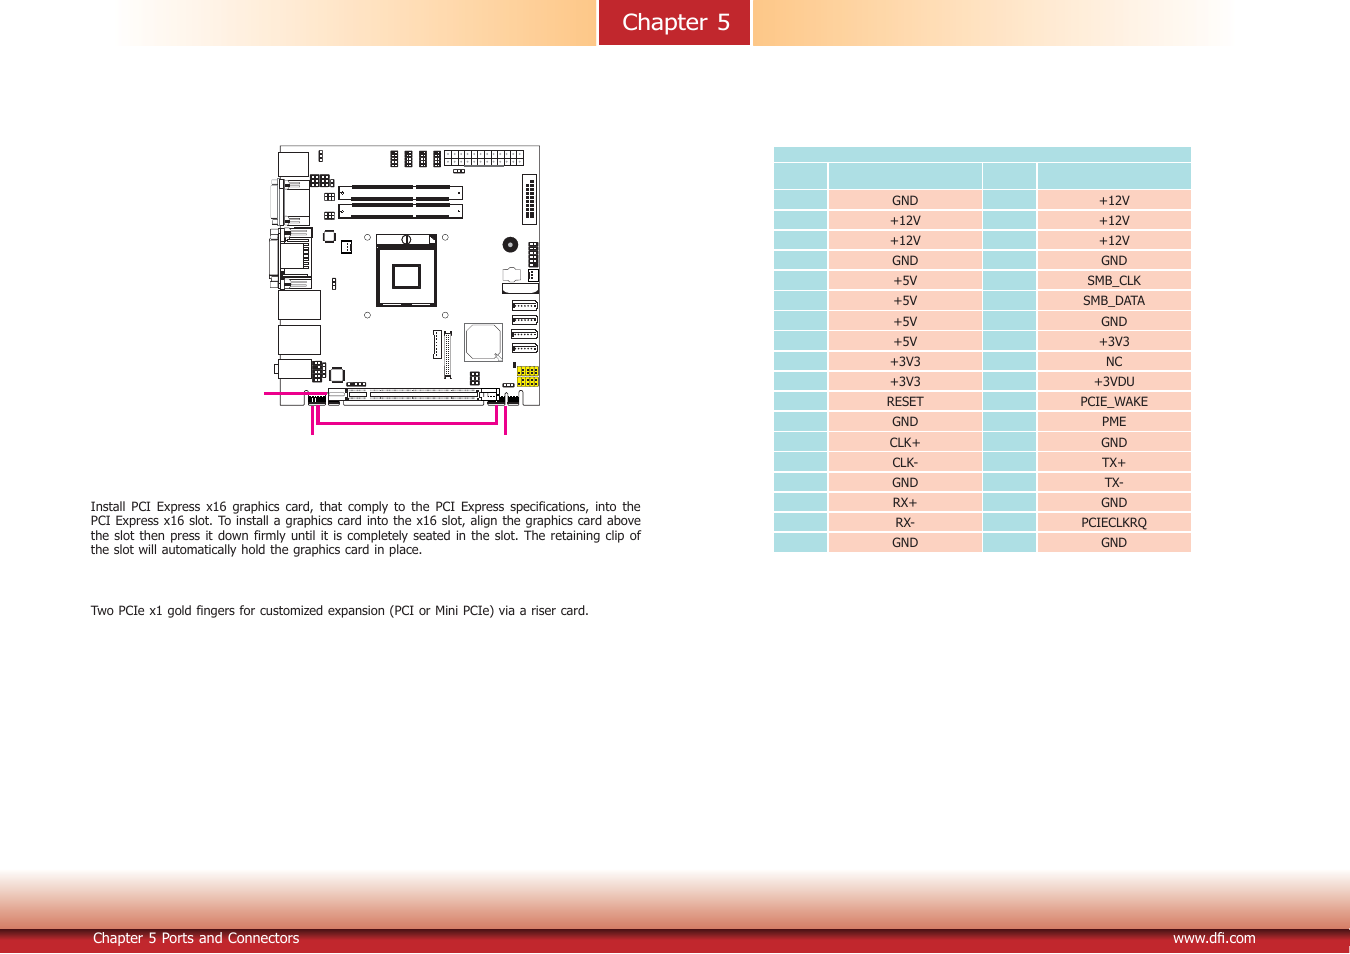Select the SMB_CLK table cell

click(1114, 281)
